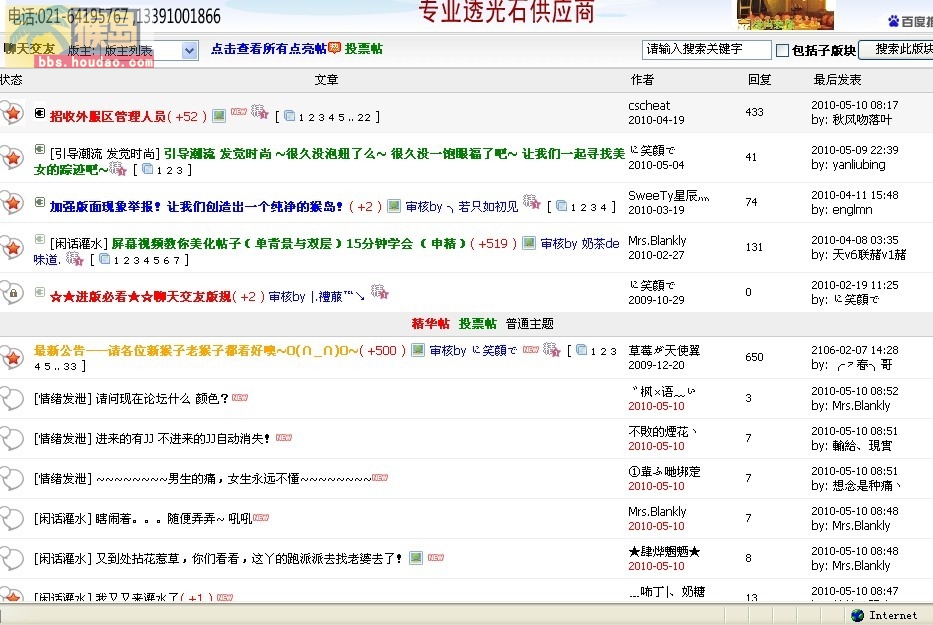The height and width of the screenshot is (625, 933).
Task: Open thread 请问现在论坛什么 颜色?
Action: pyautogui.click(x=162, y=399)
